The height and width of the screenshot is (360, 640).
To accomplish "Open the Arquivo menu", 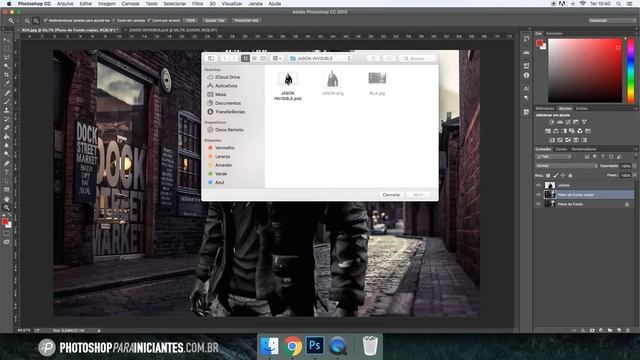I will coord(65,3).
